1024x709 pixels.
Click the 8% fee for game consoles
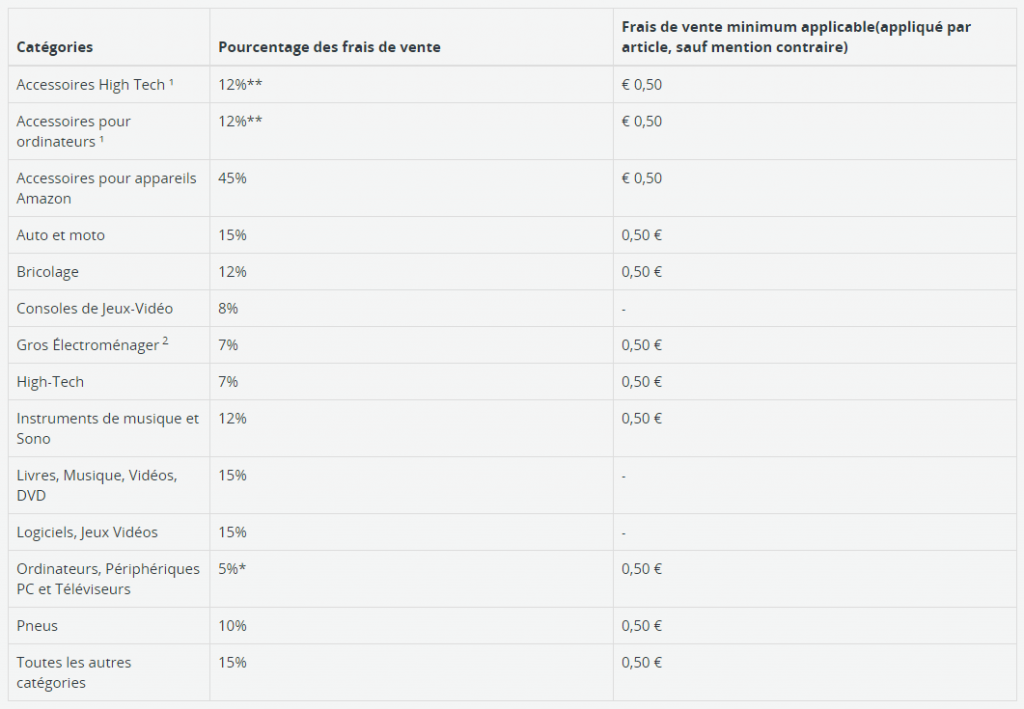point(228,308)
